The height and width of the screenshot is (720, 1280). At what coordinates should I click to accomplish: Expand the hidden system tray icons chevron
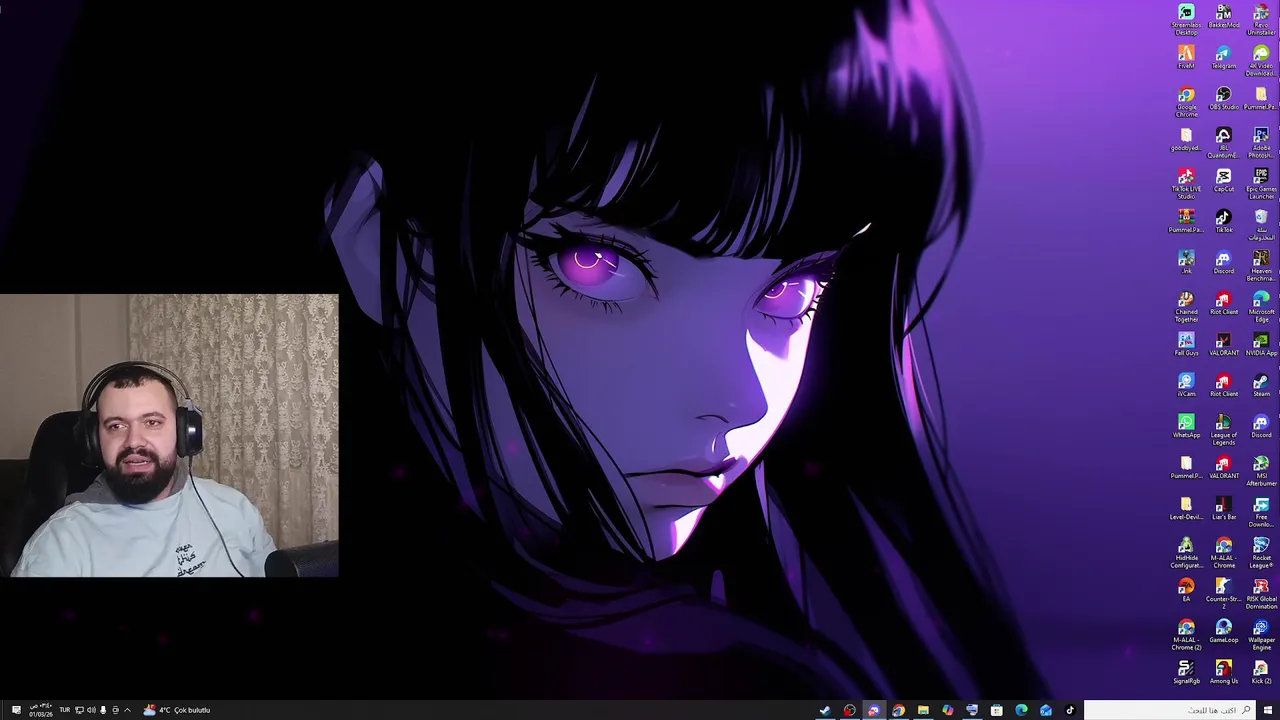coord(127,710)
